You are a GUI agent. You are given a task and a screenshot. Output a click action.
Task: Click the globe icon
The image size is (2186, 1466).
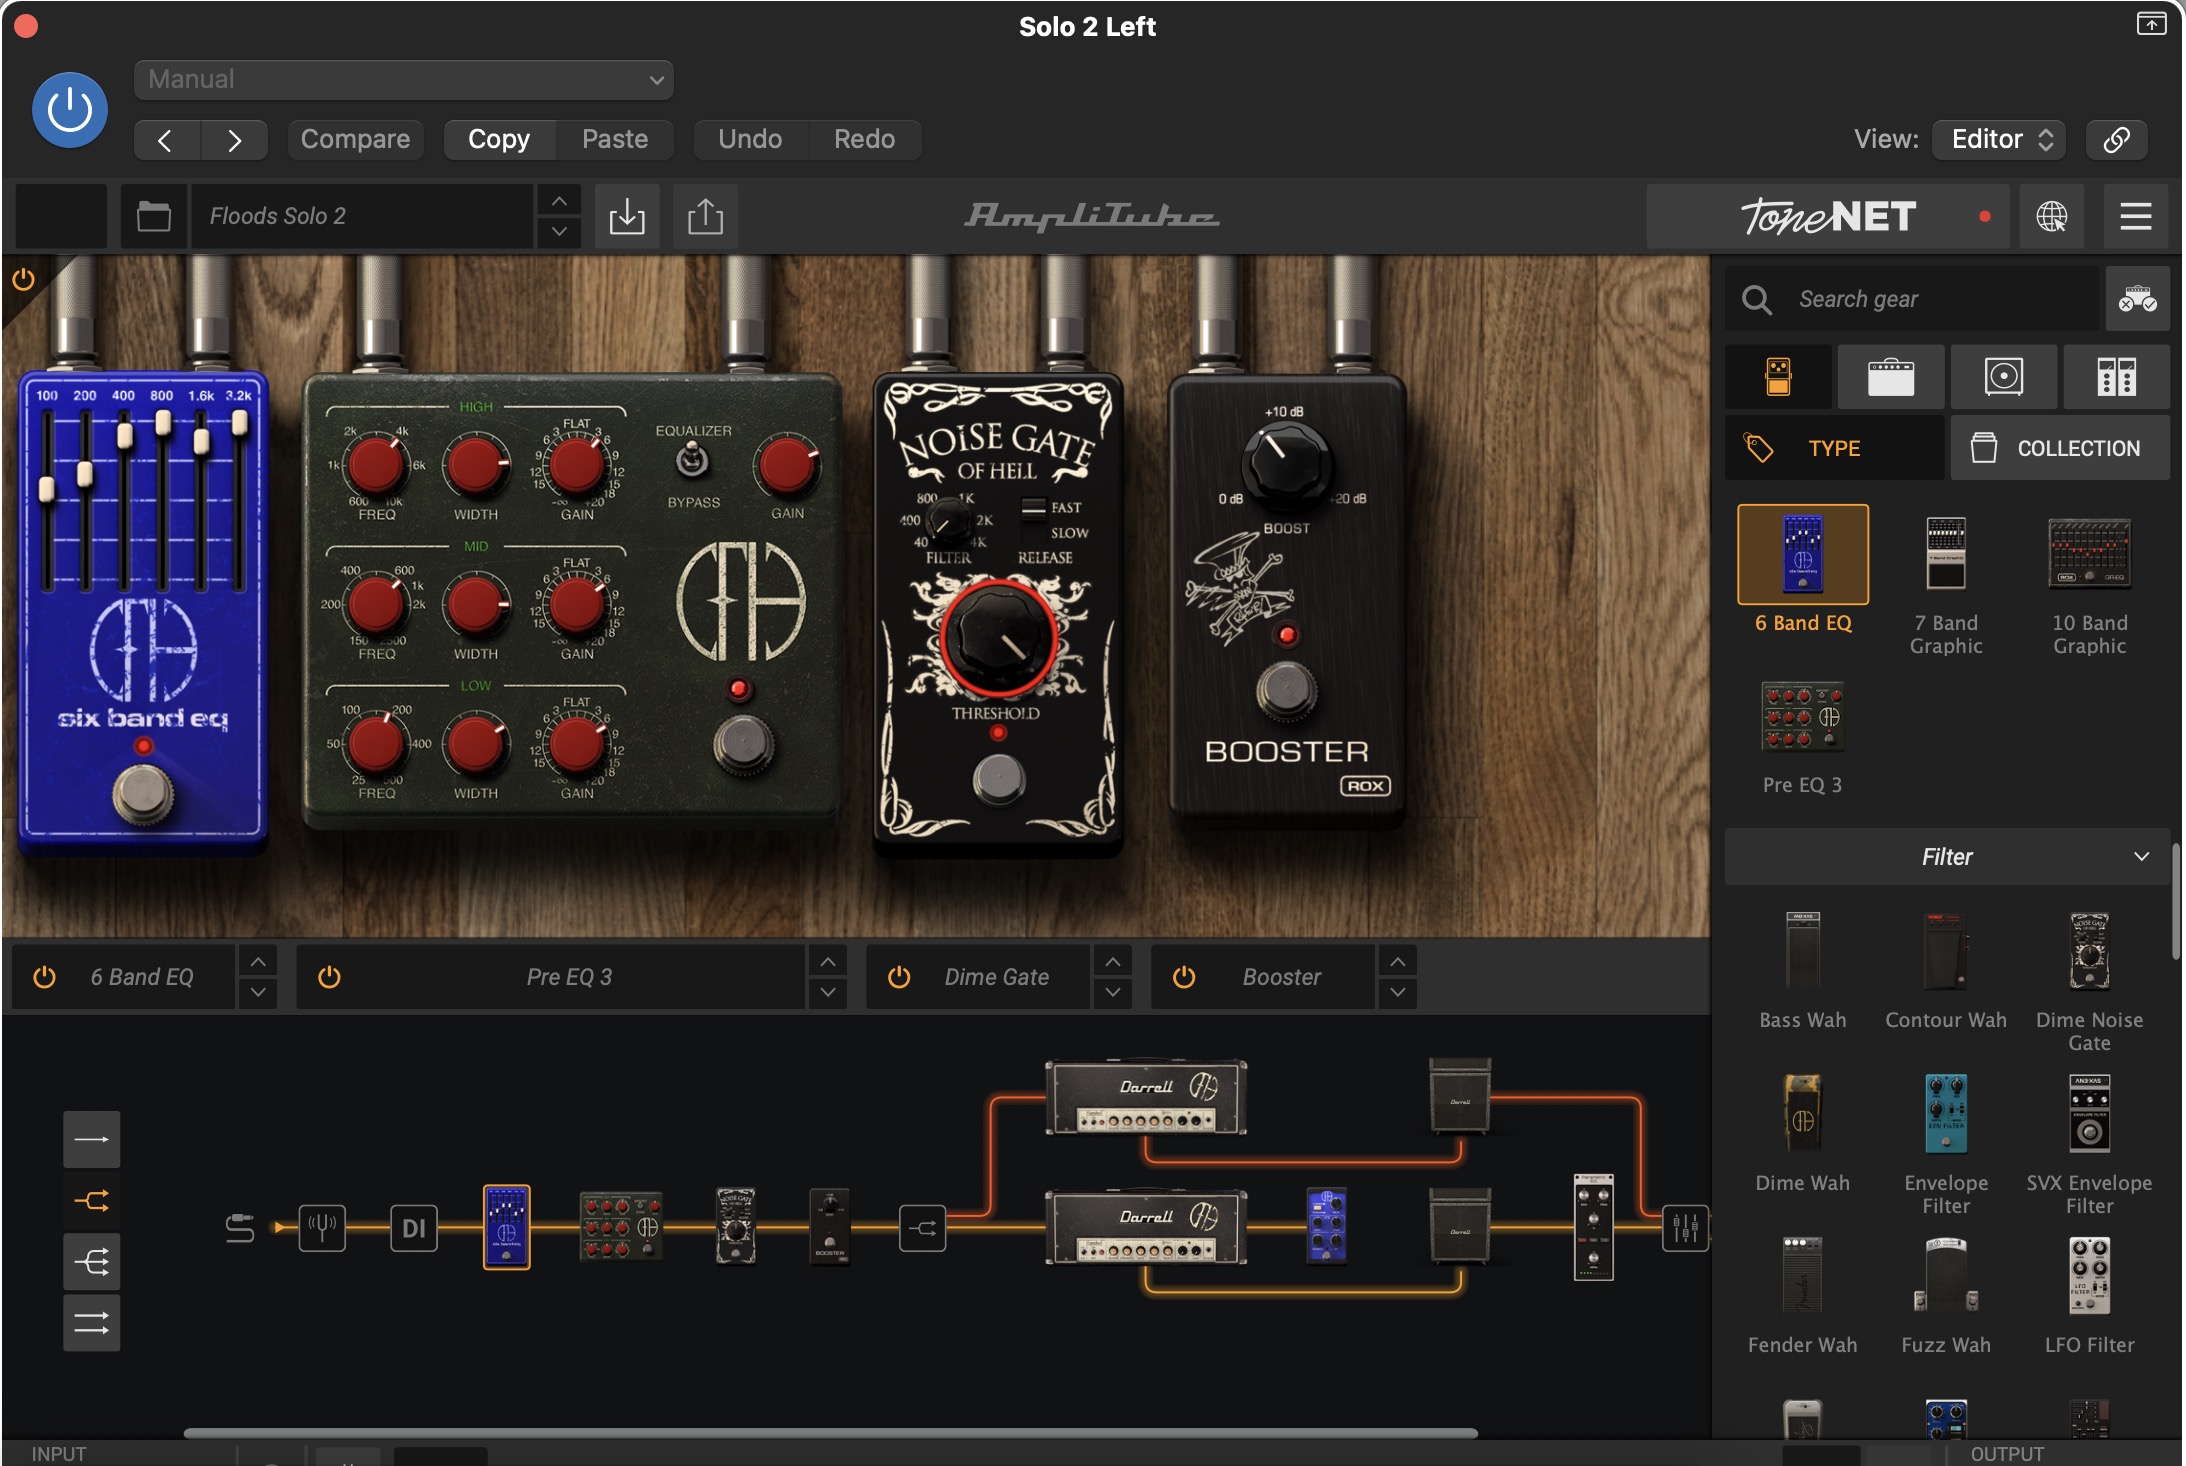click(x=2051, y=216)
